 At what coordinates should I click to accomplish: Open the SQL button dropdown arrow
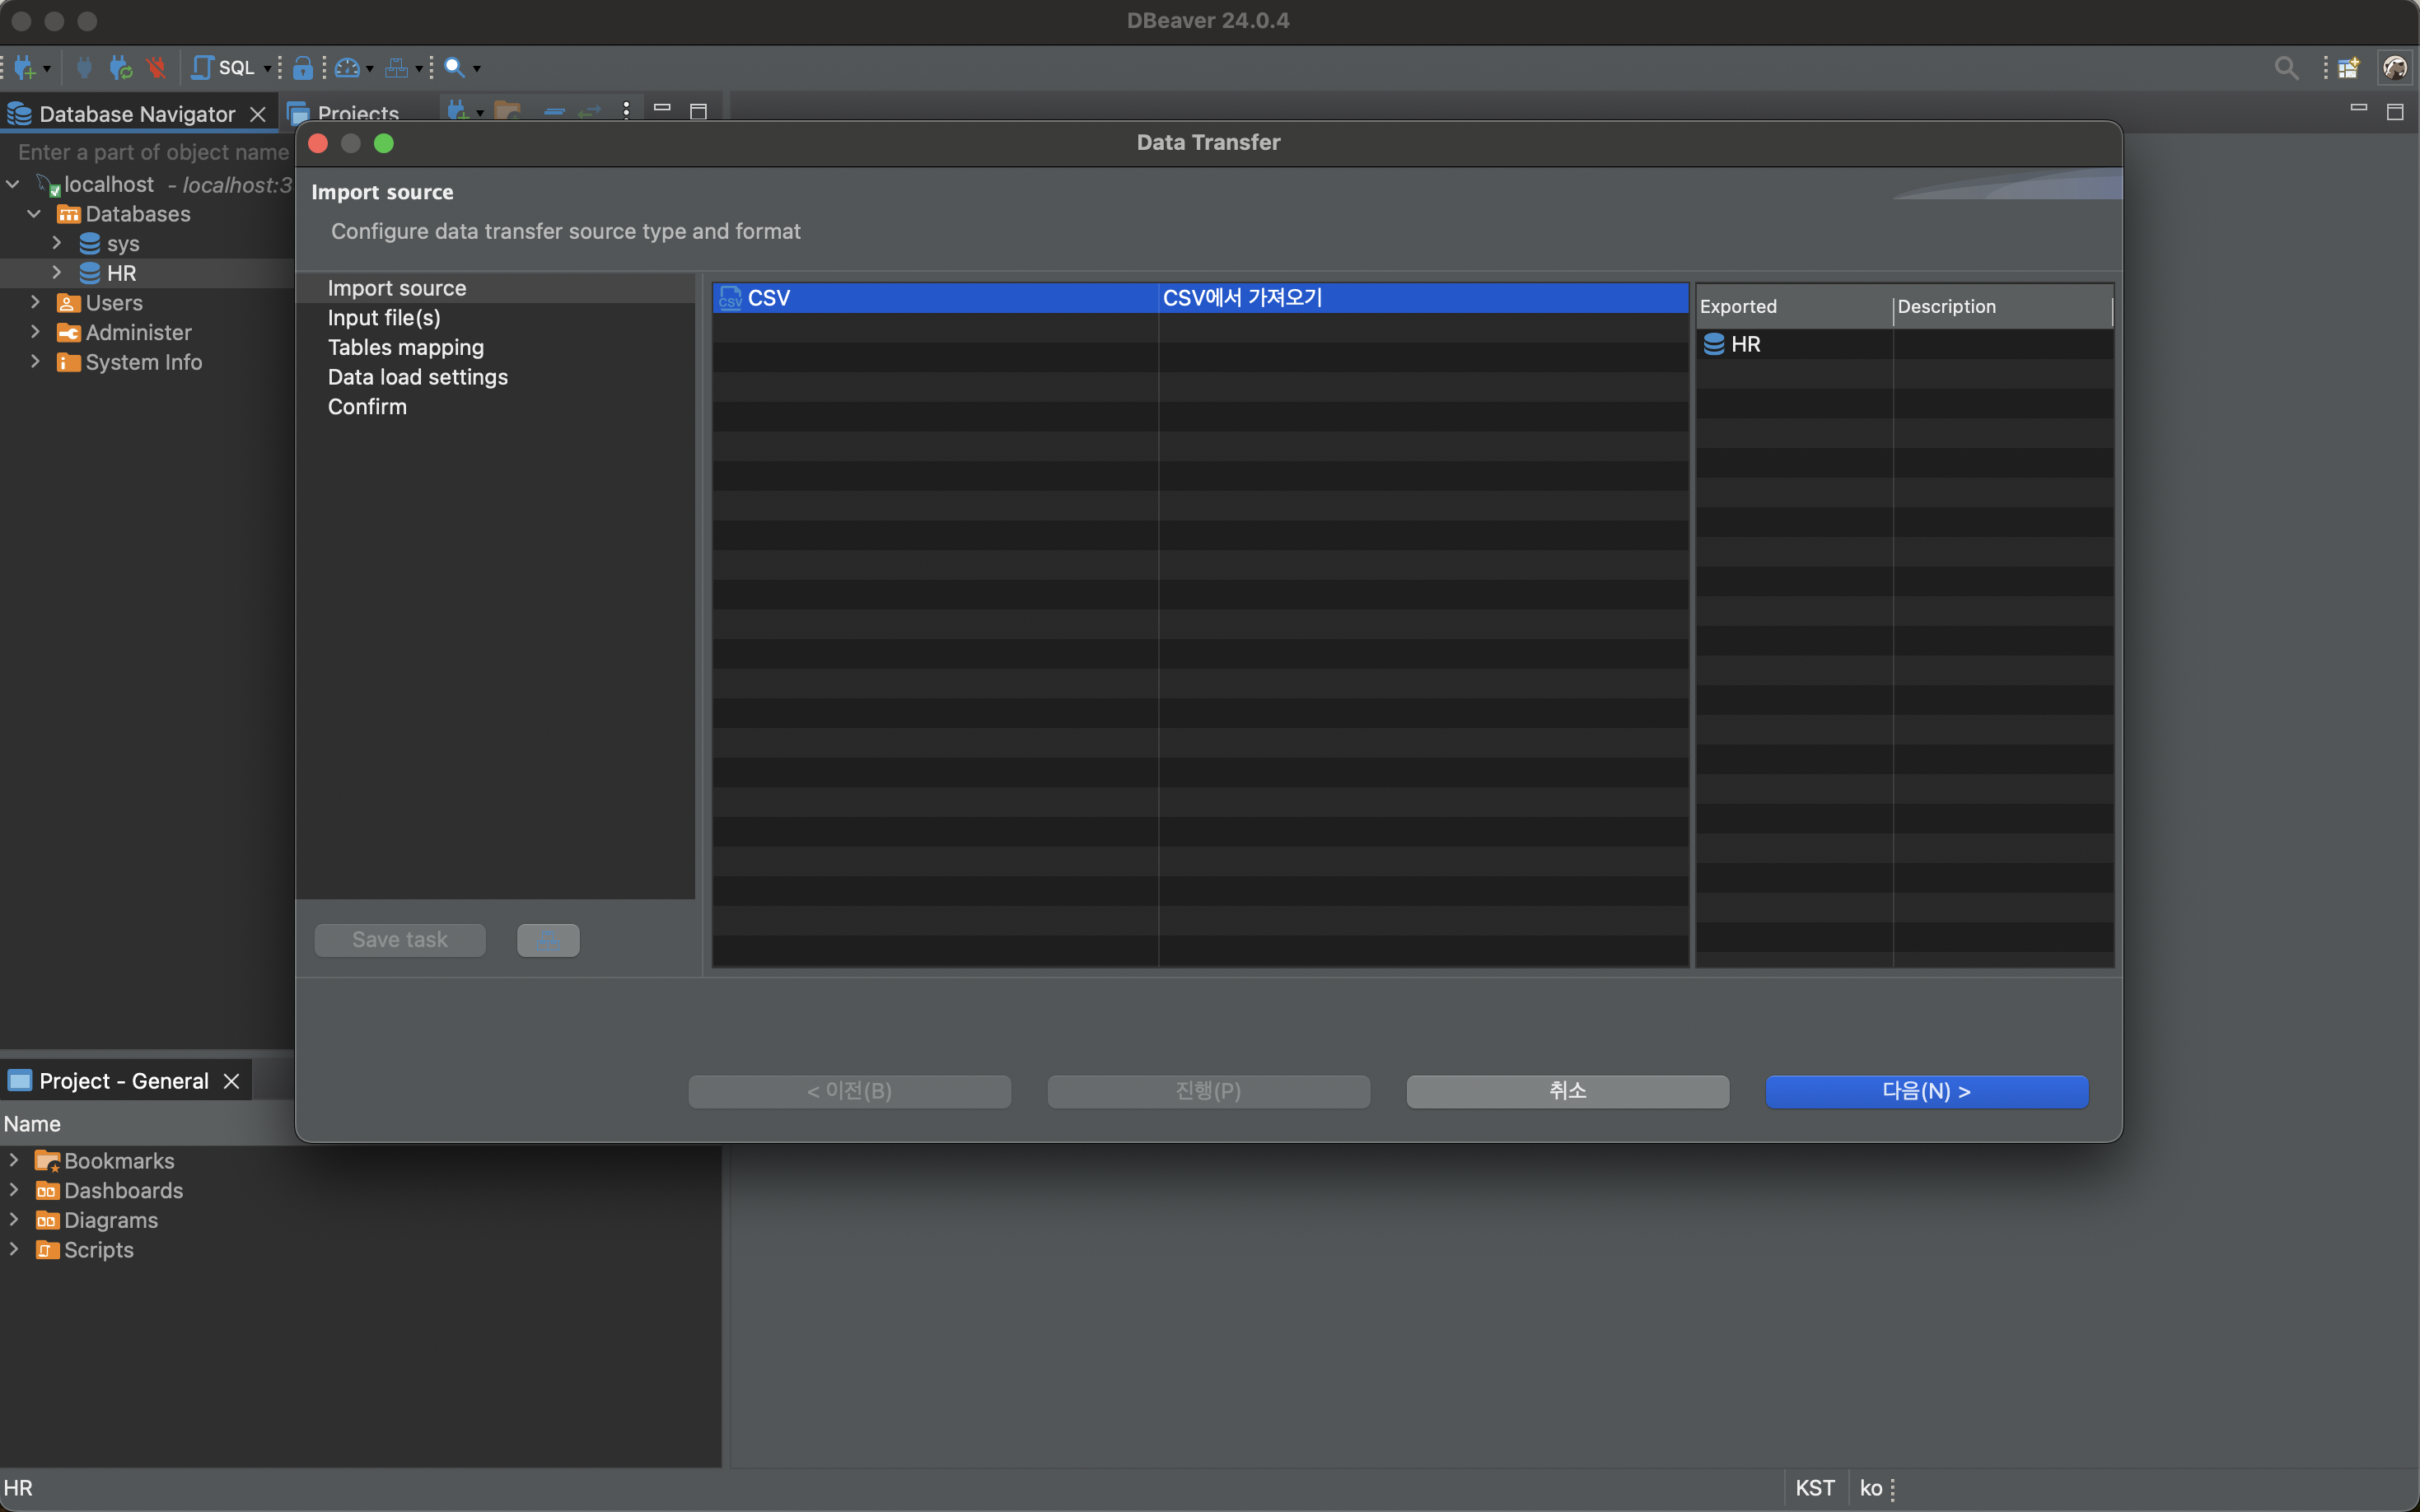click(267, 68)
